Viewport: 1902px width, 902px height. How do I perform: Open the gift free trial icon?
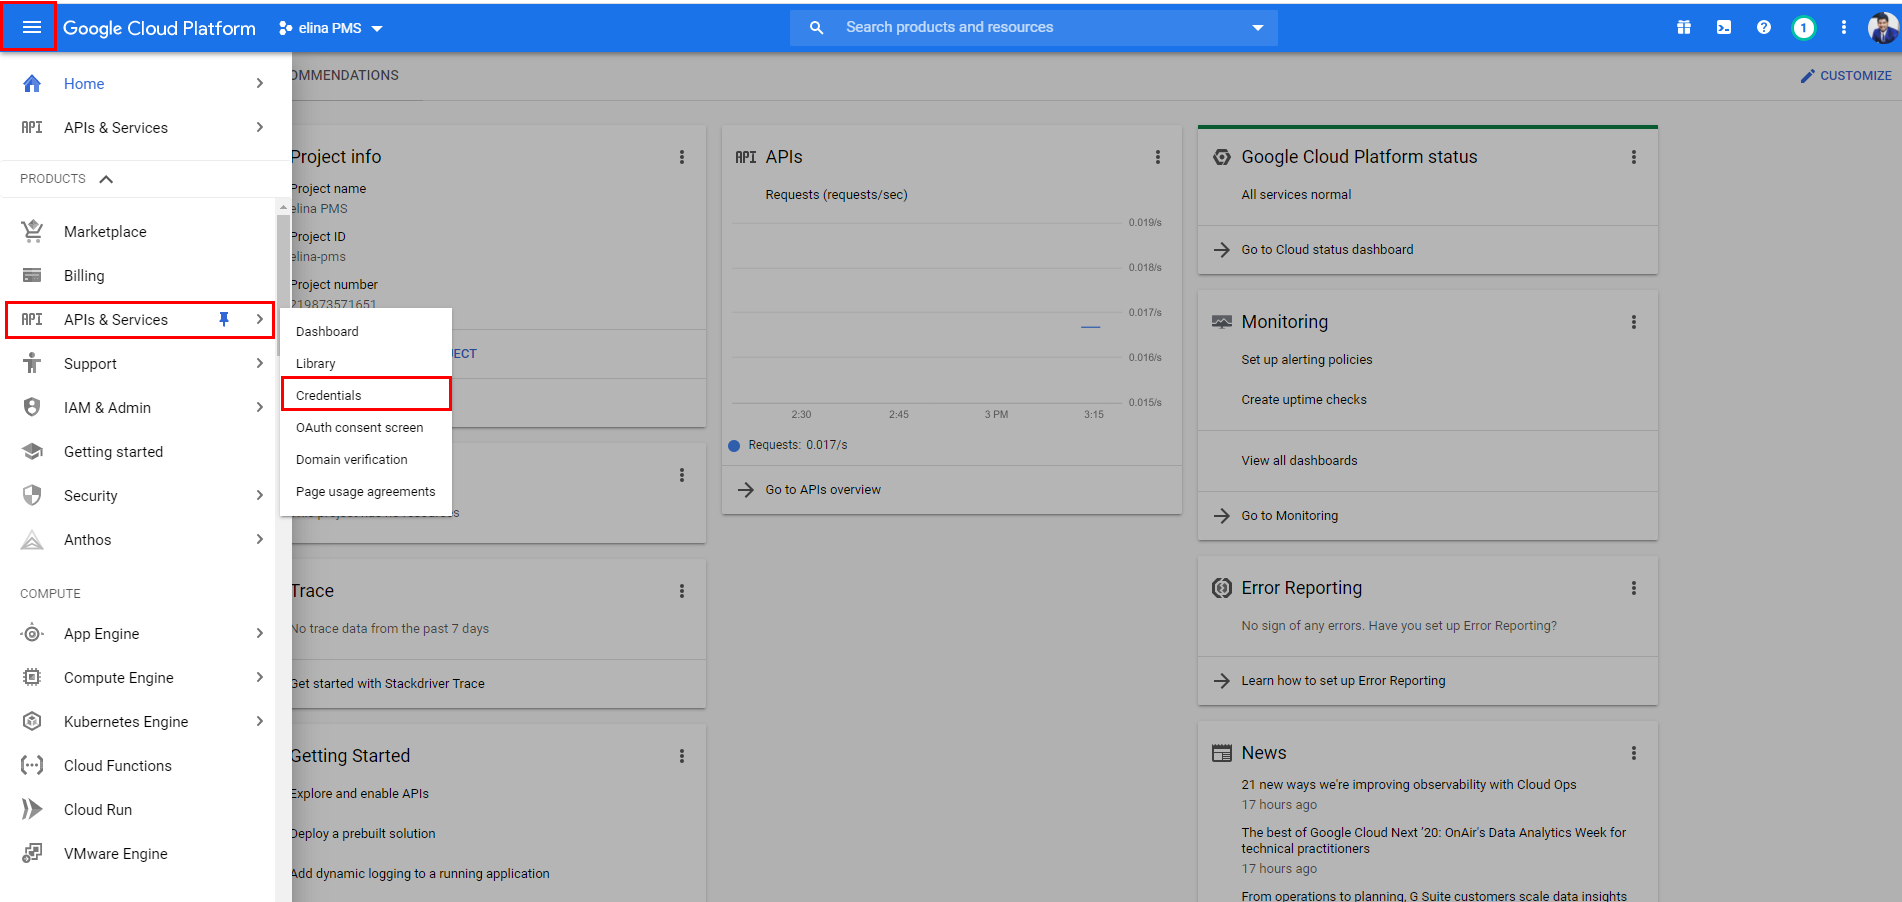pos(1684,27)
